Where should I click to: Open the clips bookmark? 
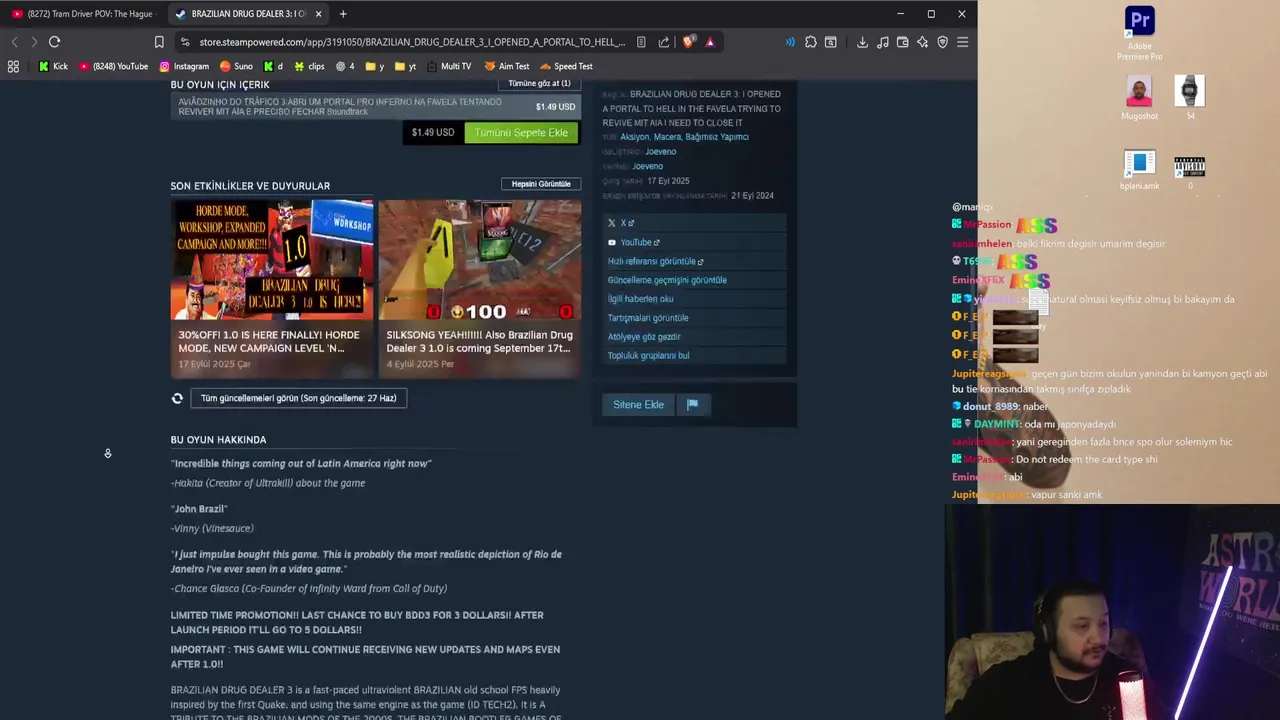pos(309,66)
